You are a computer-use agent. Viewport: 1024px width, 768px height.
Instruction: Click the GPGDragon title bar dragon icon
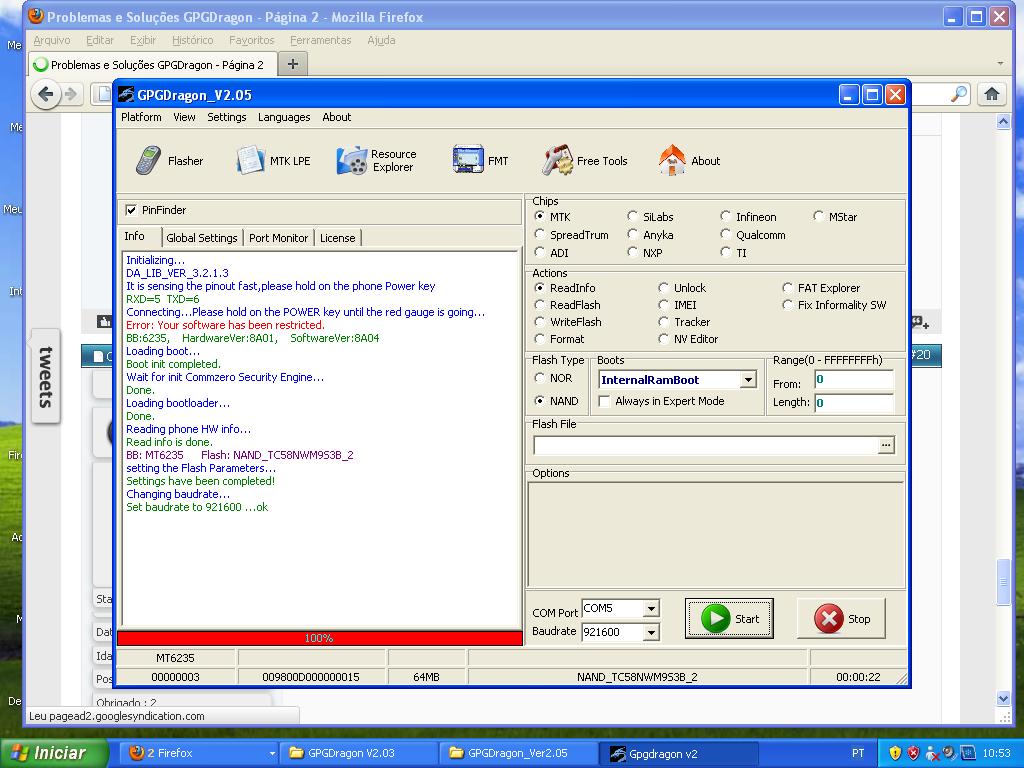(x=125, y=95)
